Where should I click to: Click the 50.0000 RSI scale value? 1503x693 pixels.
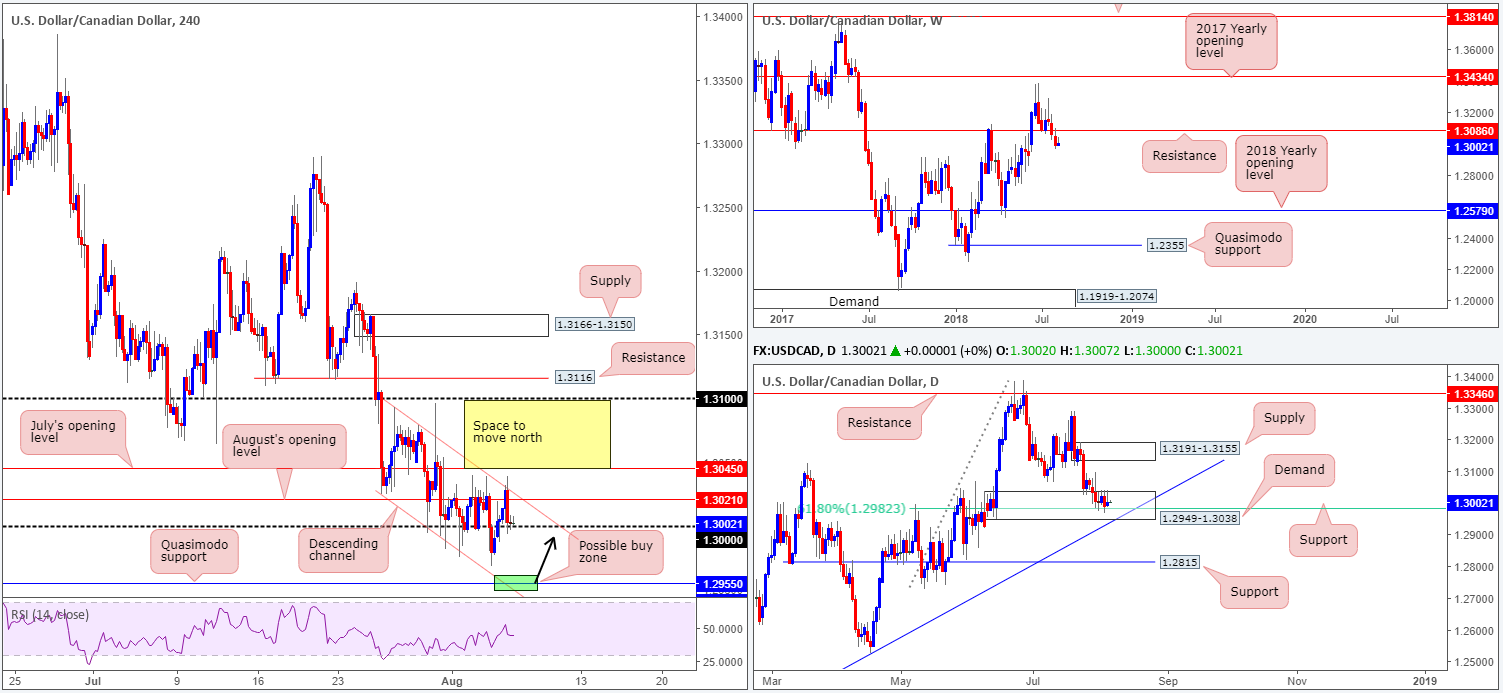(x=724, y=629)
